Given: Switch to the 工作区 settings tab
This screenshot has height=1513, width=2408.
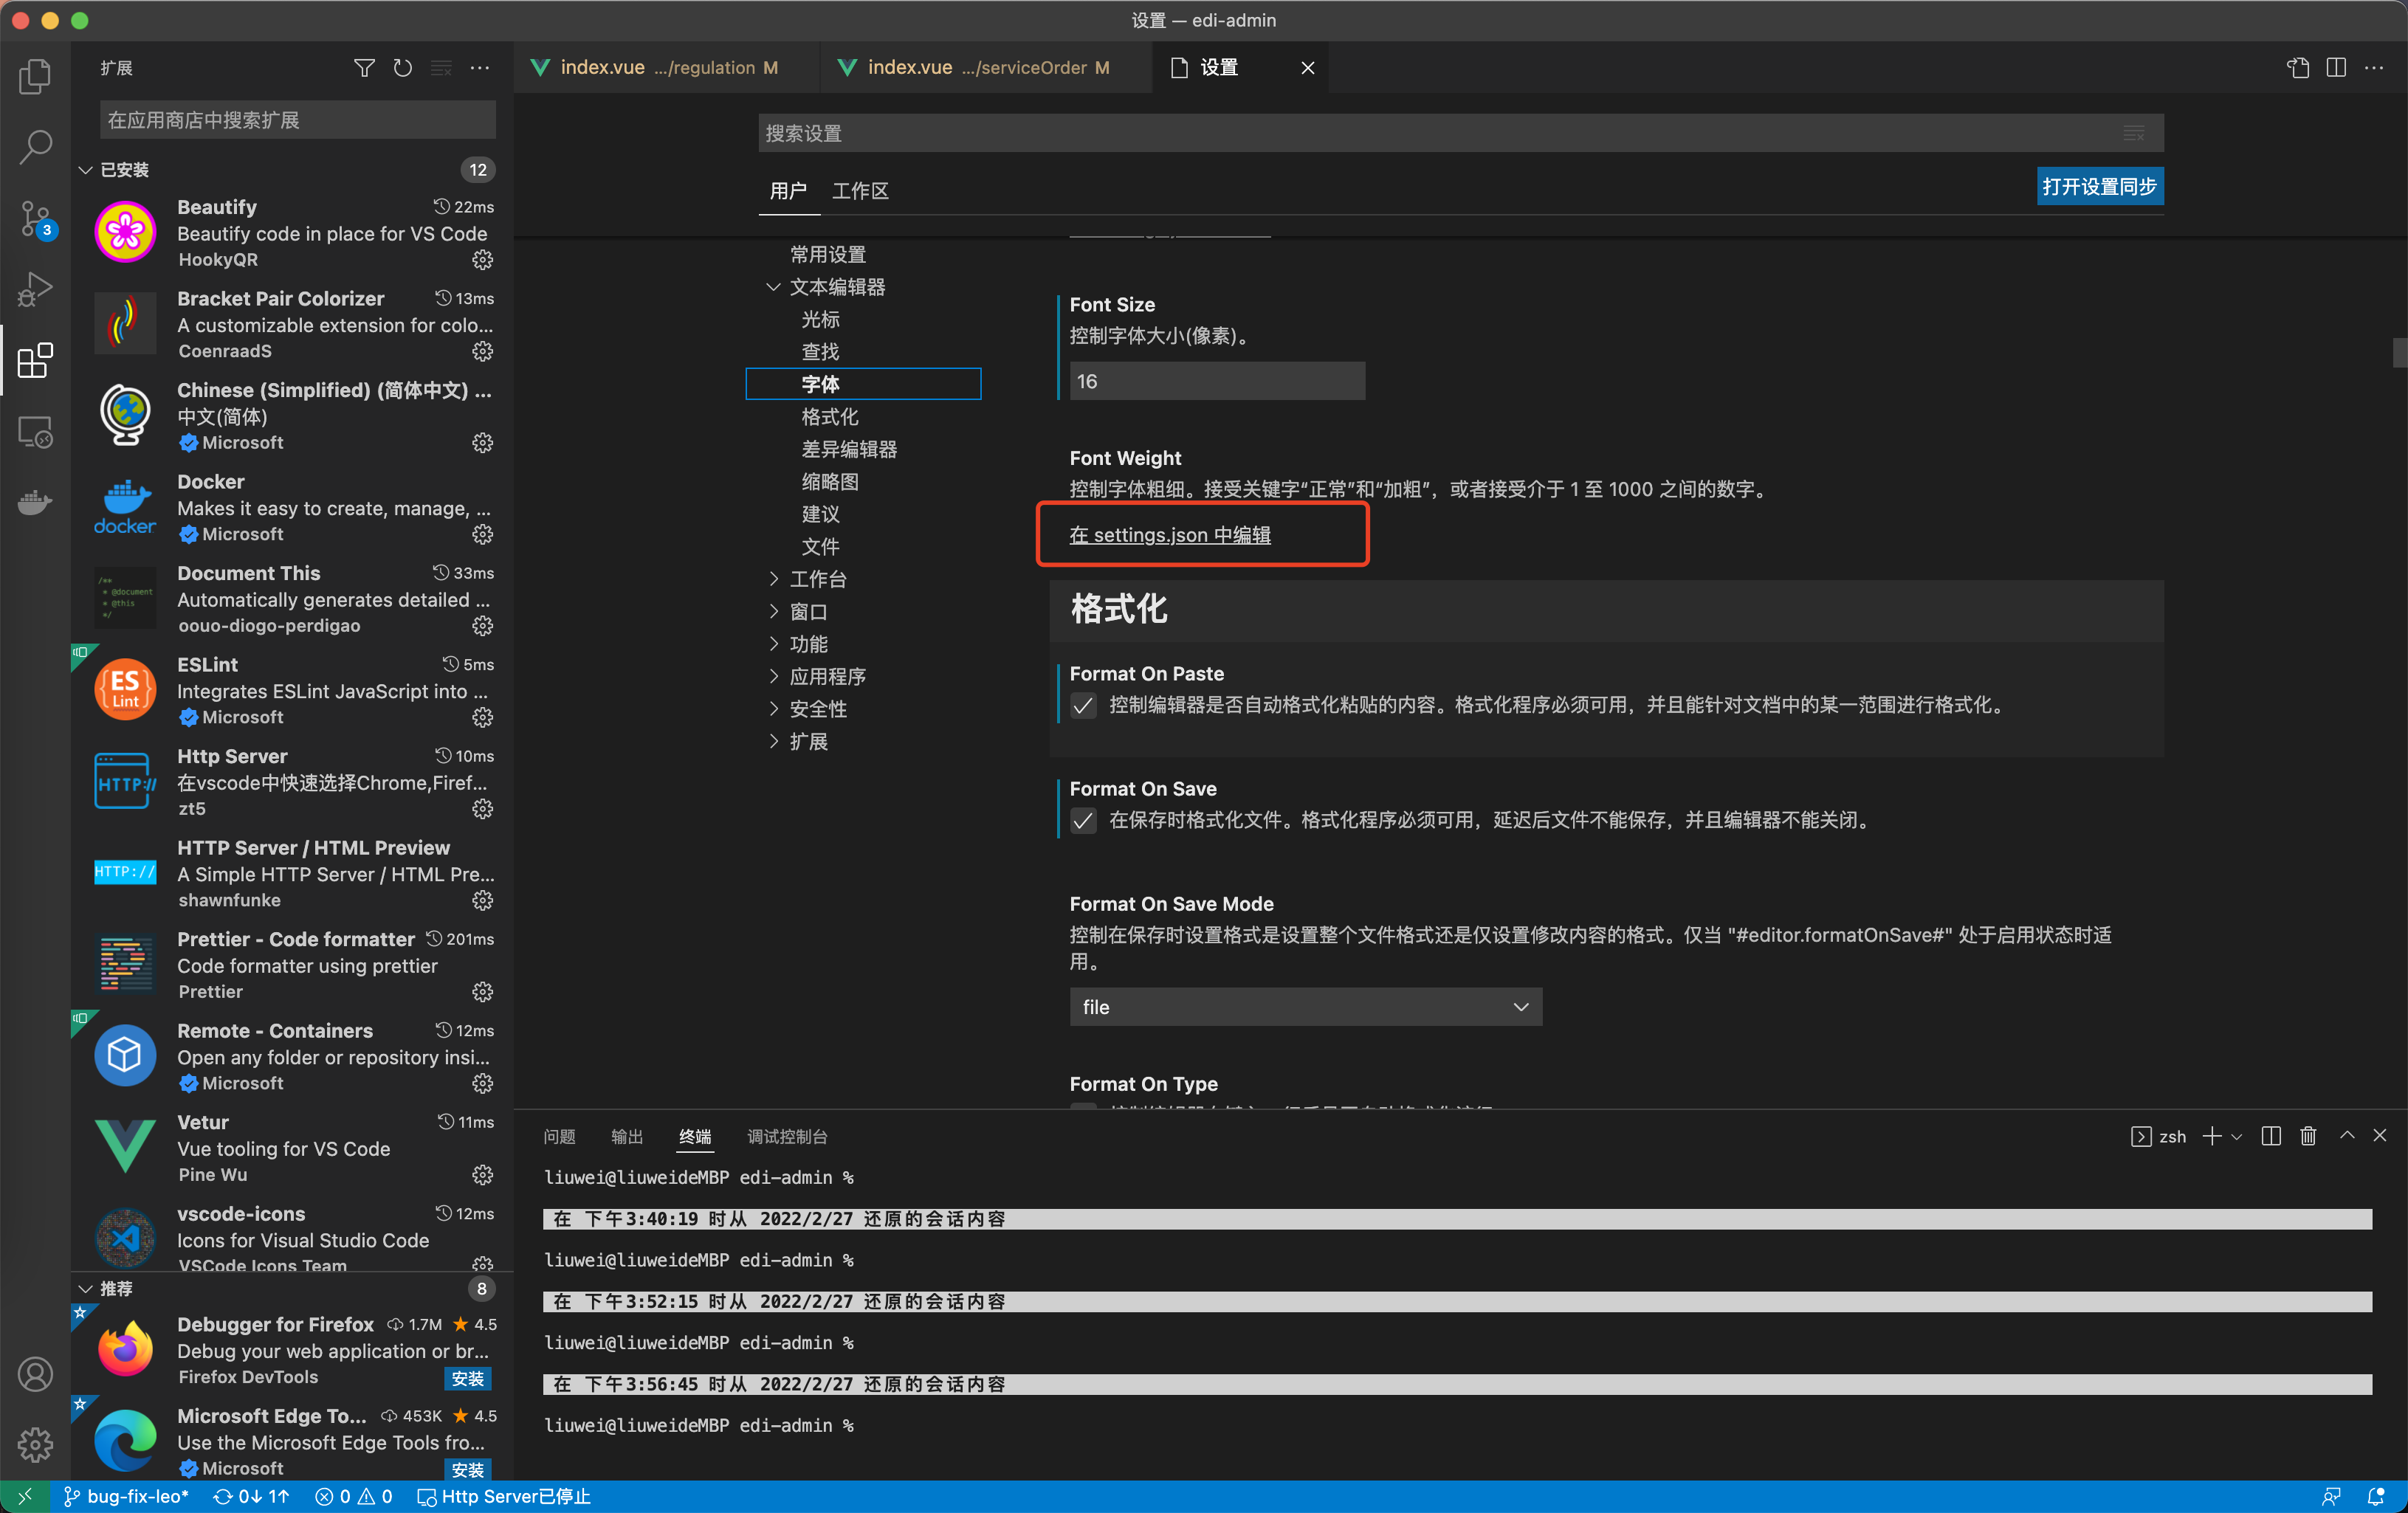Looking at the screenshot, I should (859, 191).
